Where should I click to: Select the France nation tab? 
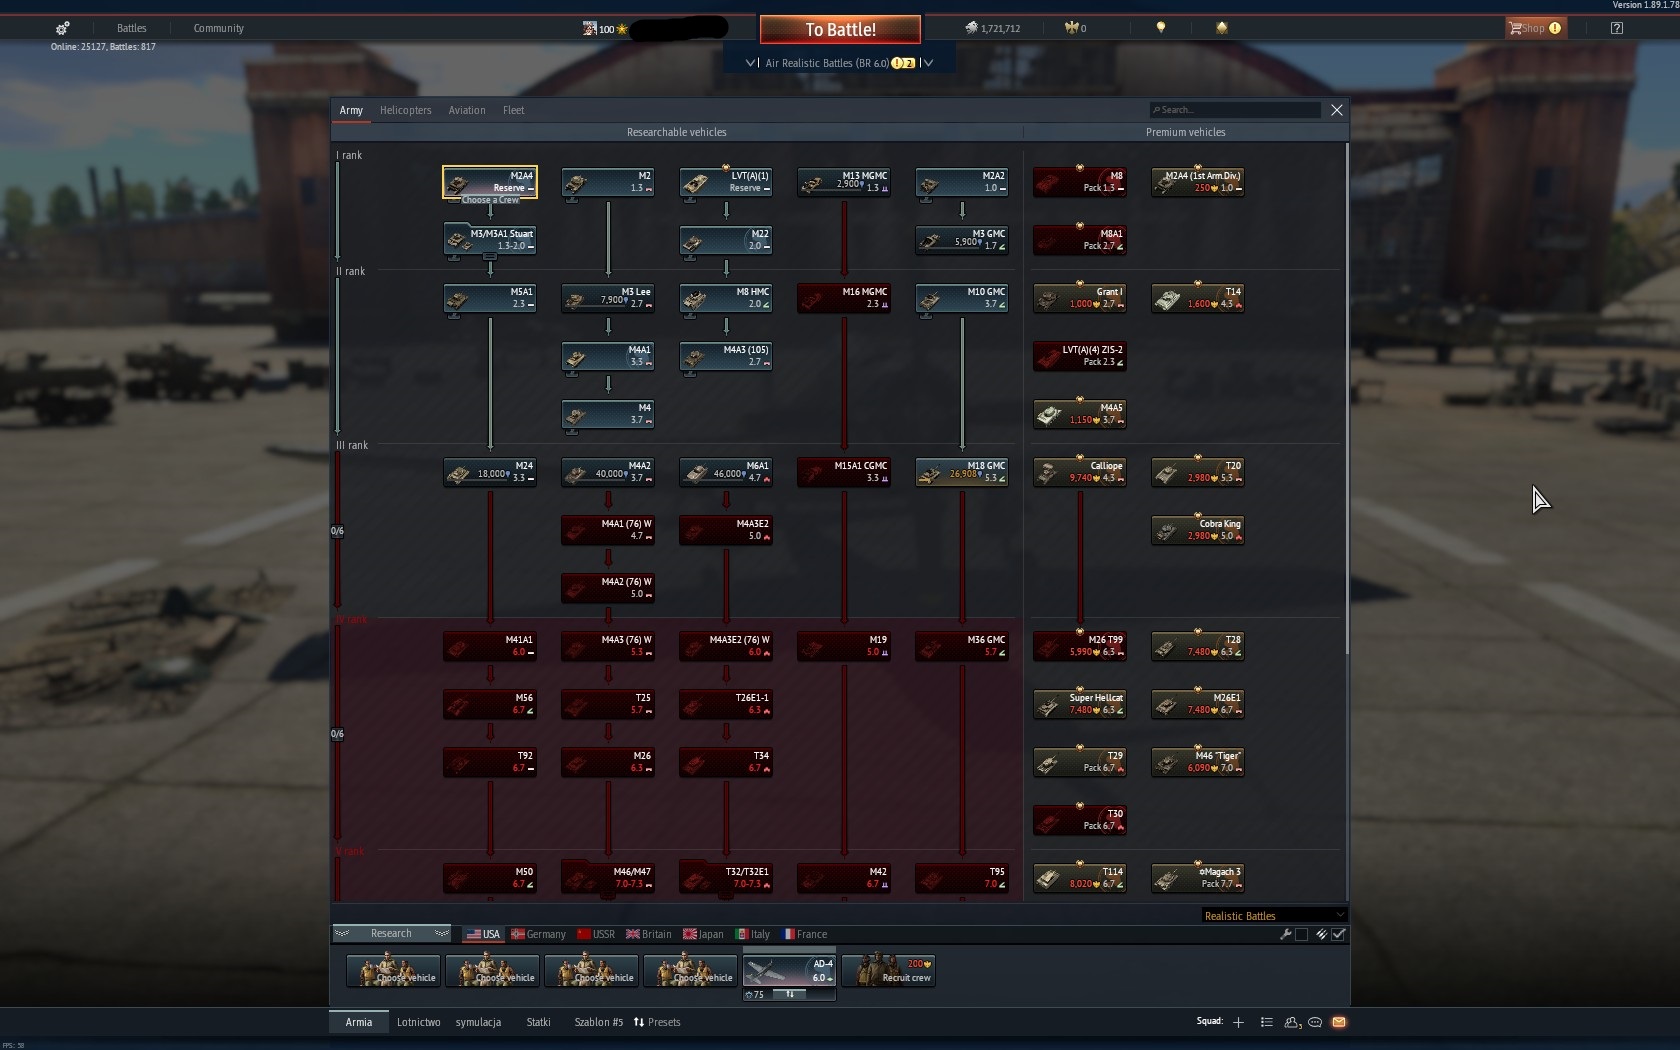pyautogui.click(x=805, y=934)
